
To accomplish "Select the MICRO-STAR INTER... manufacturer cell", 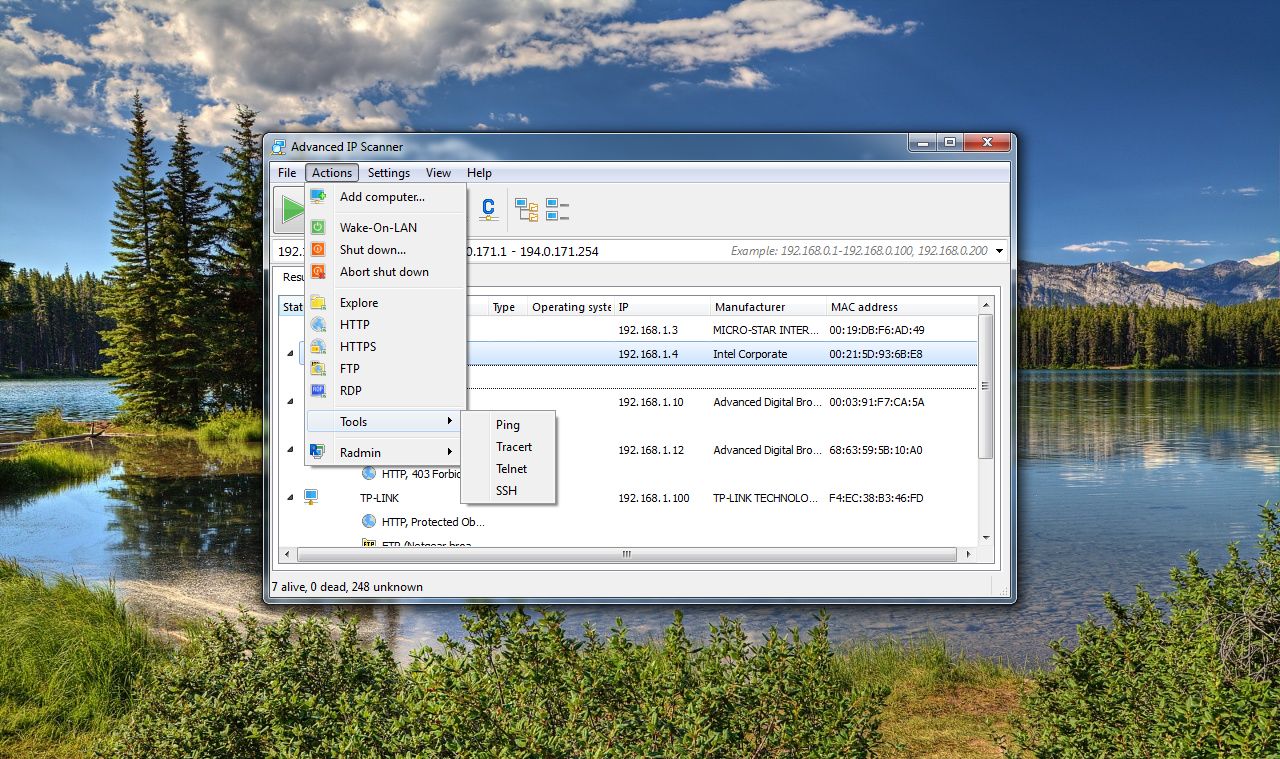I will (767, 330).
